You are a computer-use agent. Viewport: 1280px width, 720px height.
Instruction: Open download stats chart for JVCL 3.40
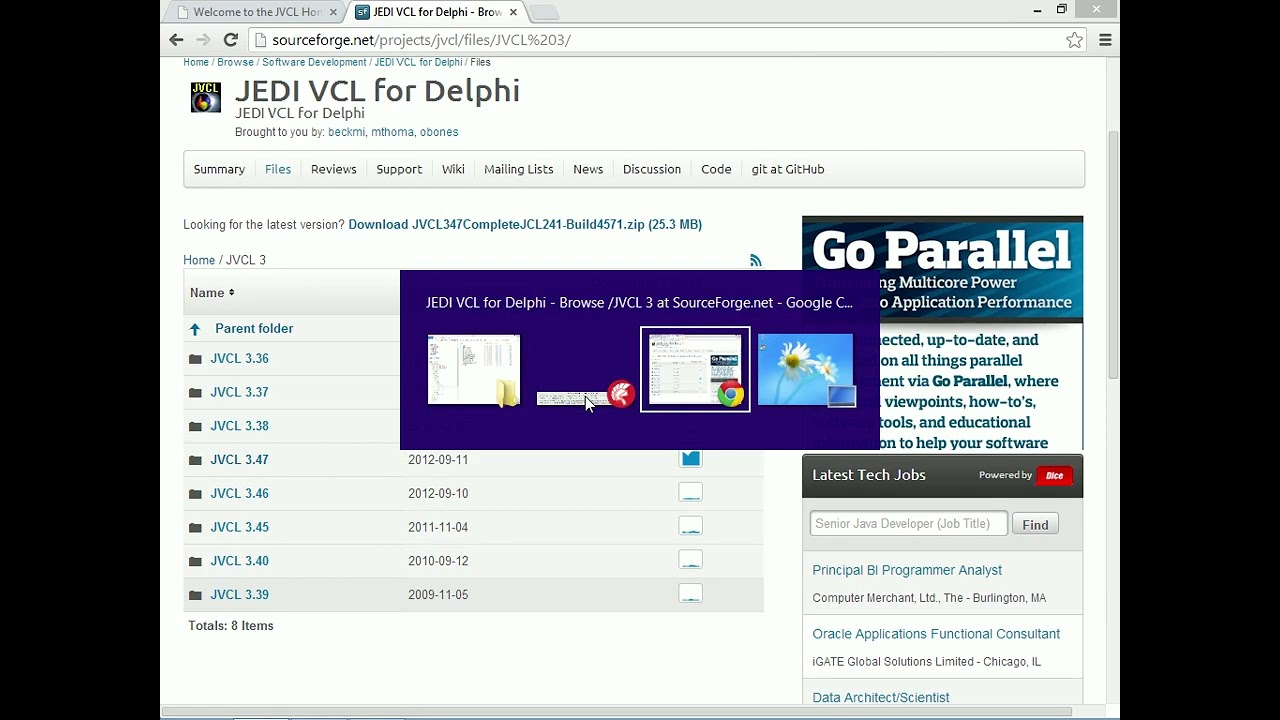pyautogui.click(x=690, y=560)
